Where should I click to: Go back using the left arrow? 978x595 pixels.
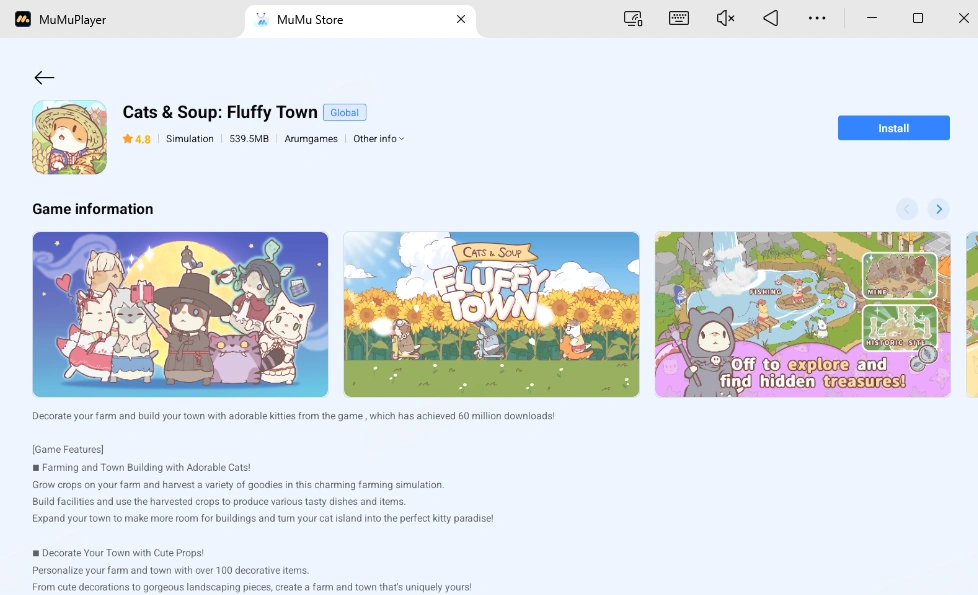44,77
